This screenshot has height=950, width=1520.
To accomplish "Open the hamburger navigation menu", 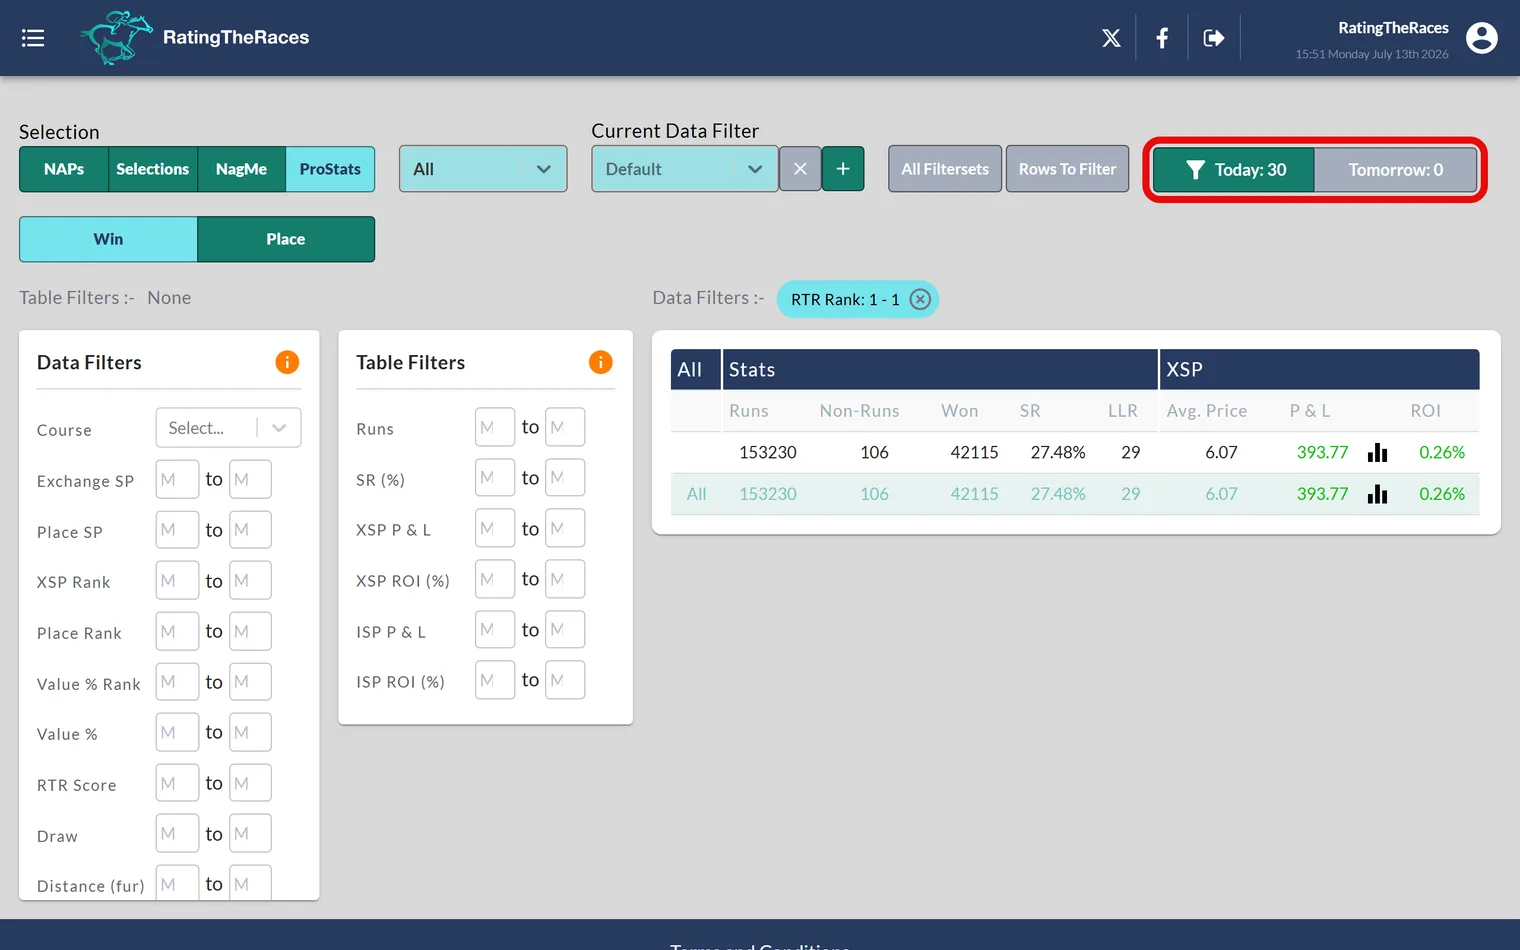I will [33, 38].
